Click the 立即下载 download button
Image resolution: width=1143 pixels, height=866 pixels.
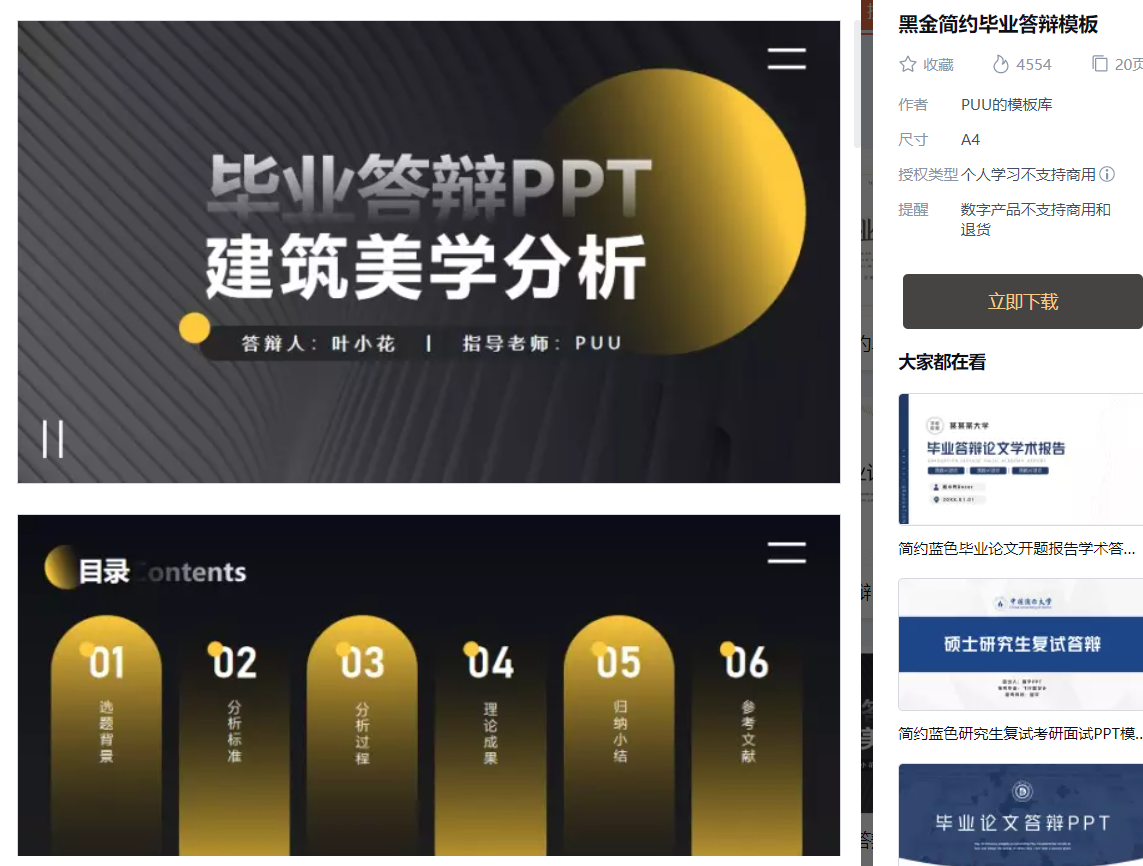(1023, 302)
